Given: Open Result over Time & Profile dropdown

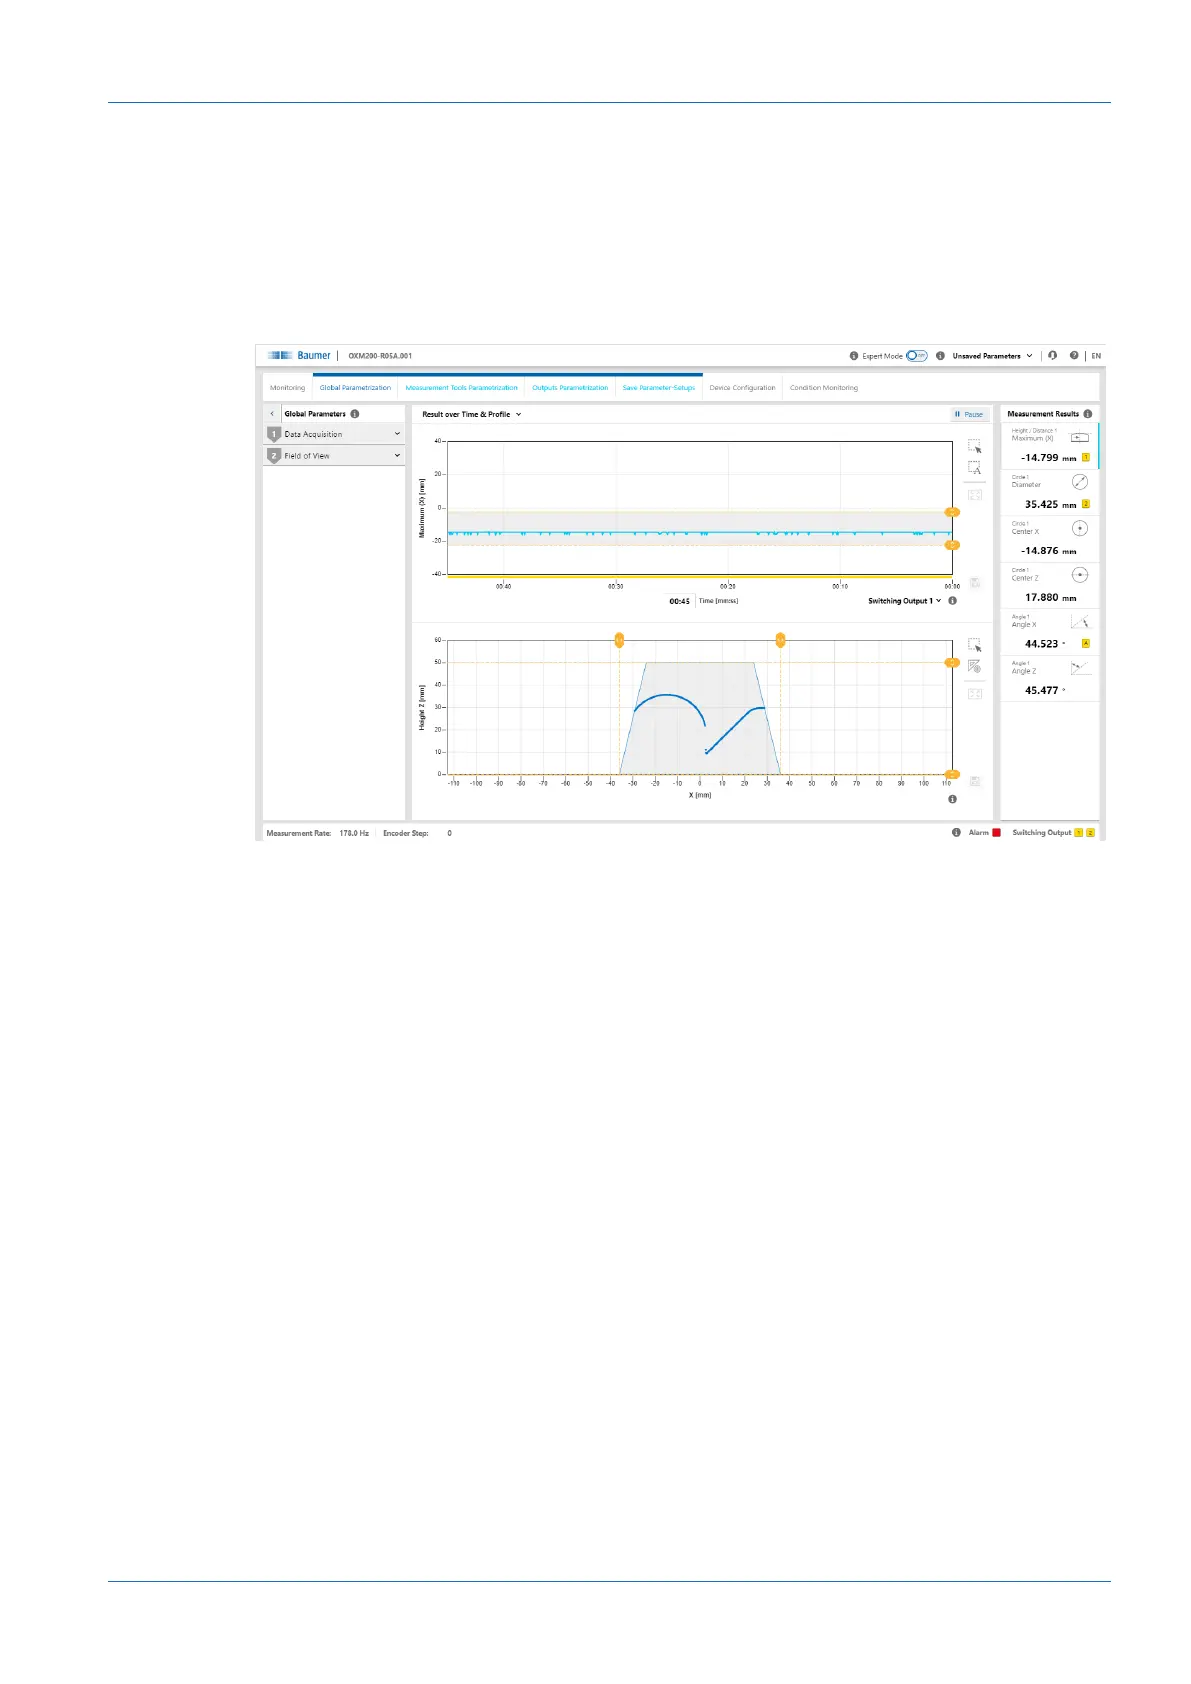Looking at the screenshot, I should (x=471, y=414).
